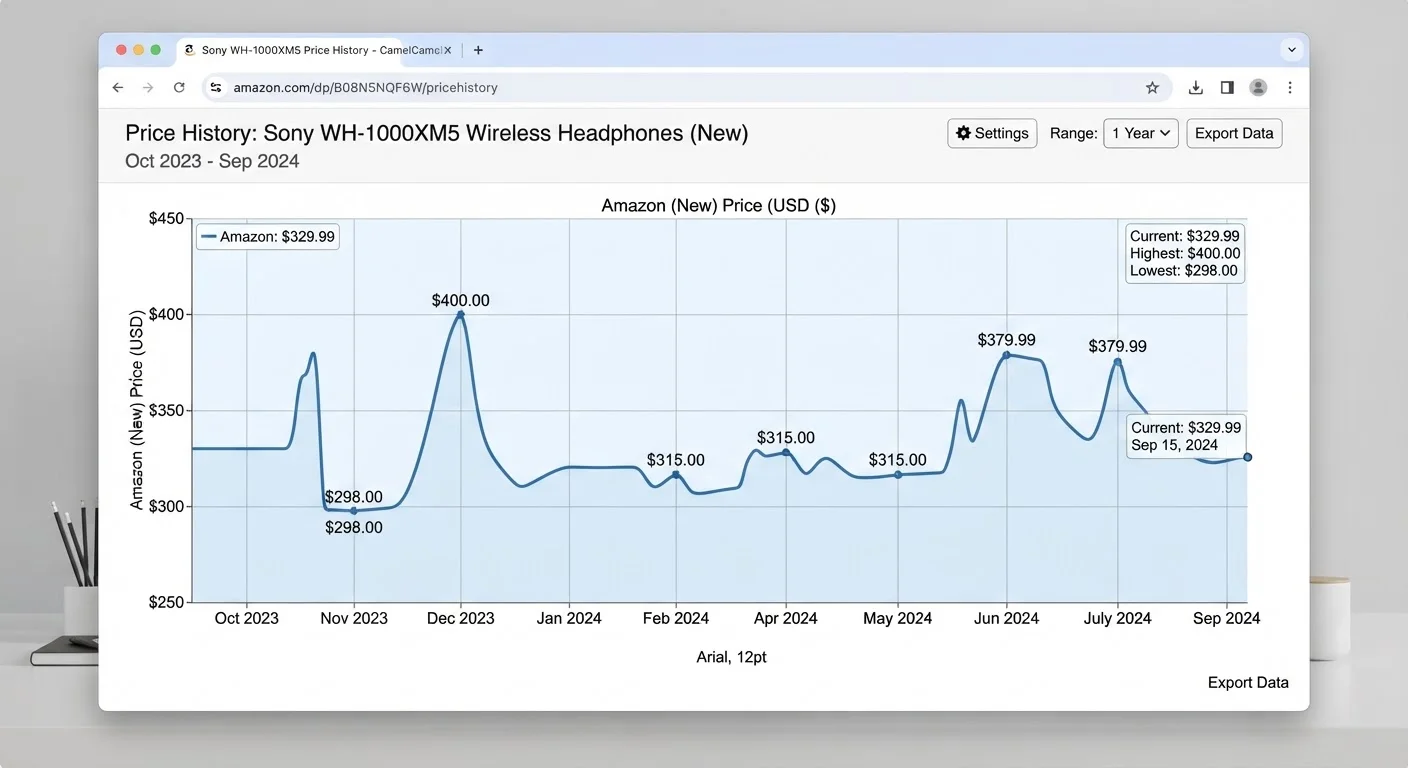The image size is (1408, 768).
Task: Bookmark this page with the star icon
Action: (1152, 88)
